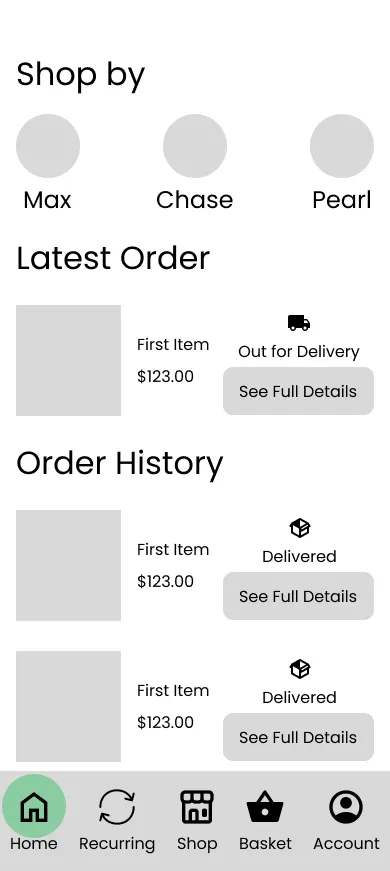390x871 pixels.
Task: Go to the Account profile icon
Action: click(x=346, y=807)
